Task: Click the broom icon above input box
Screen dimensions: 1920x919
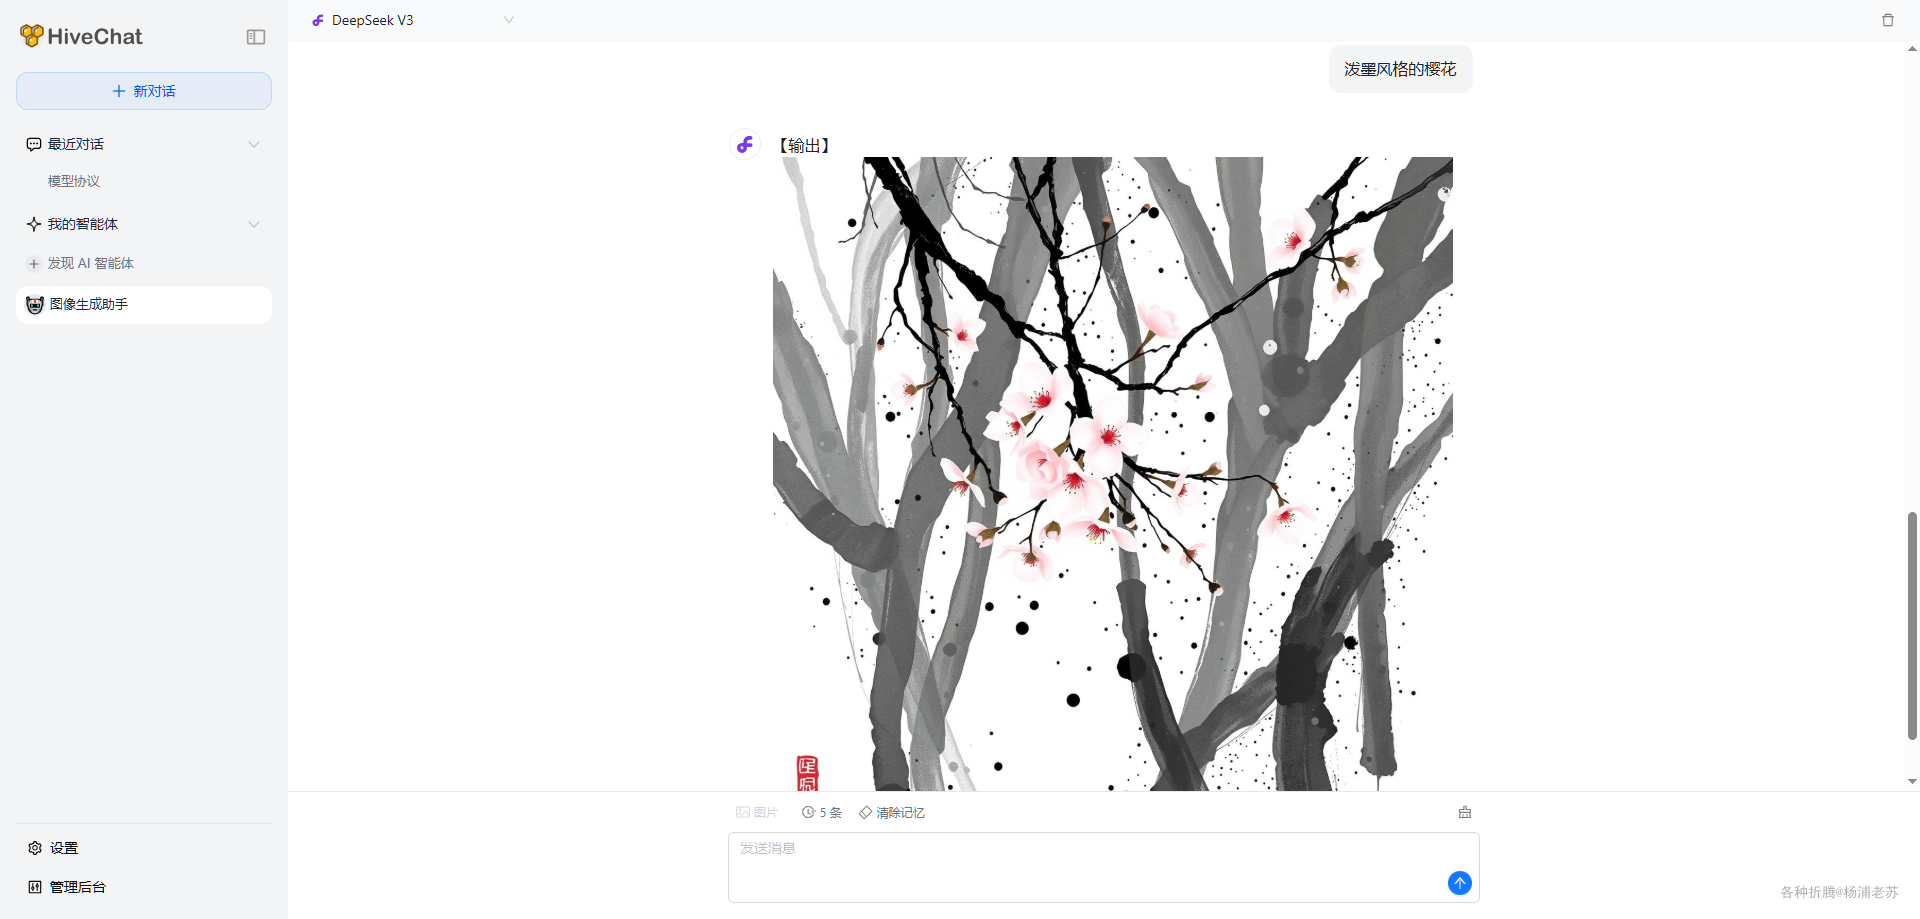Action: tap(1465, 812)
